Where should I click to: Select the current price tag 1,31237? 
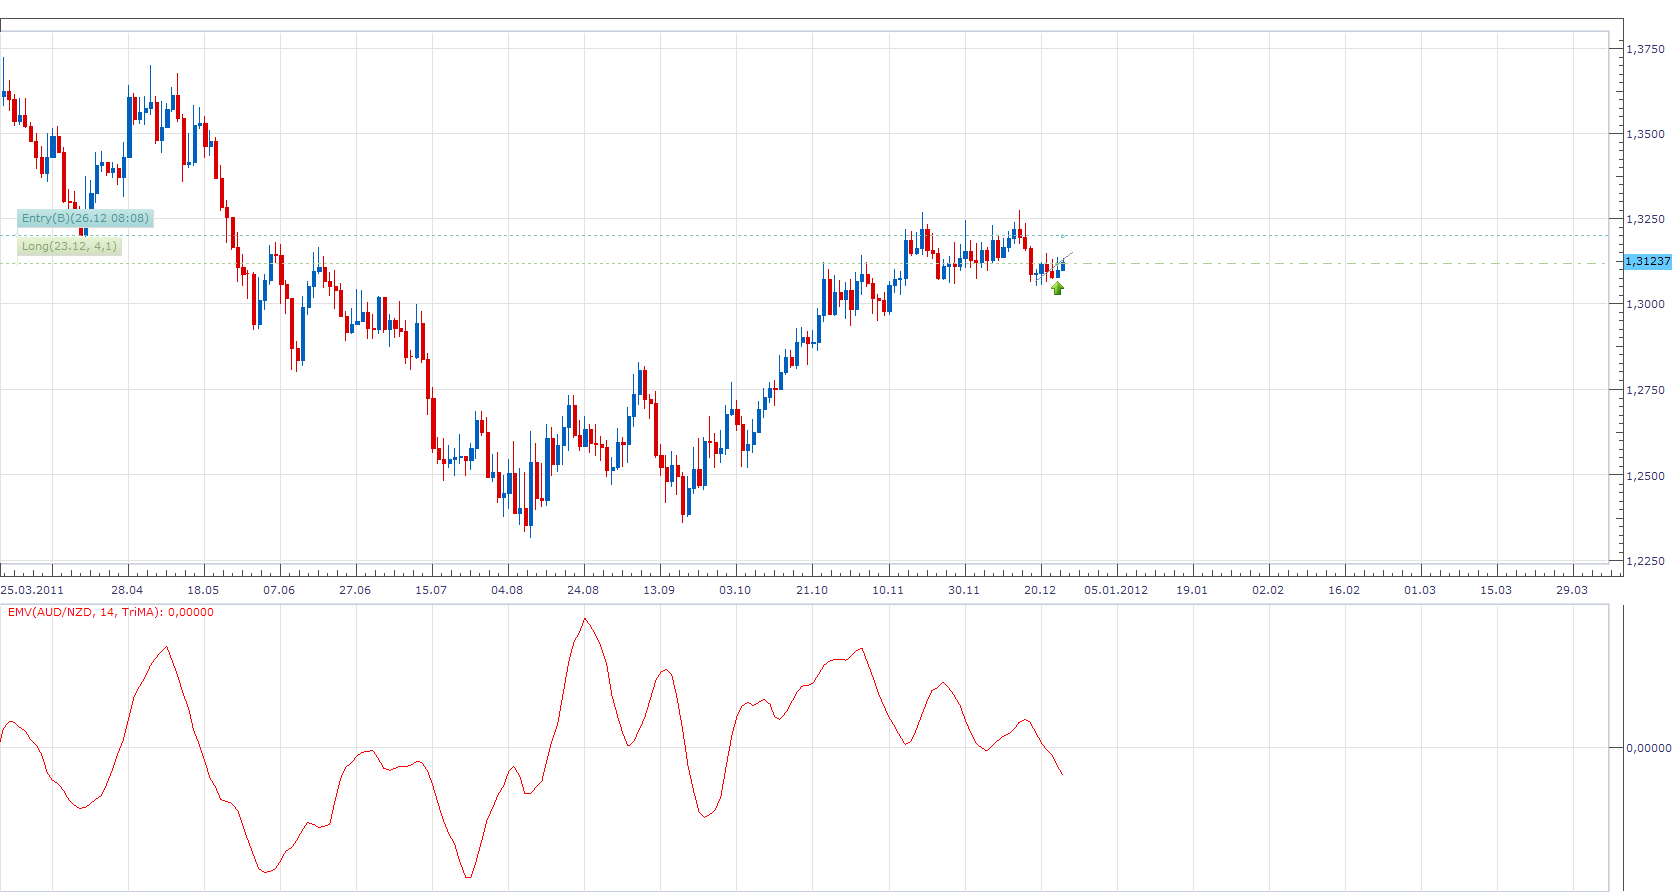tap(1648, 261)
